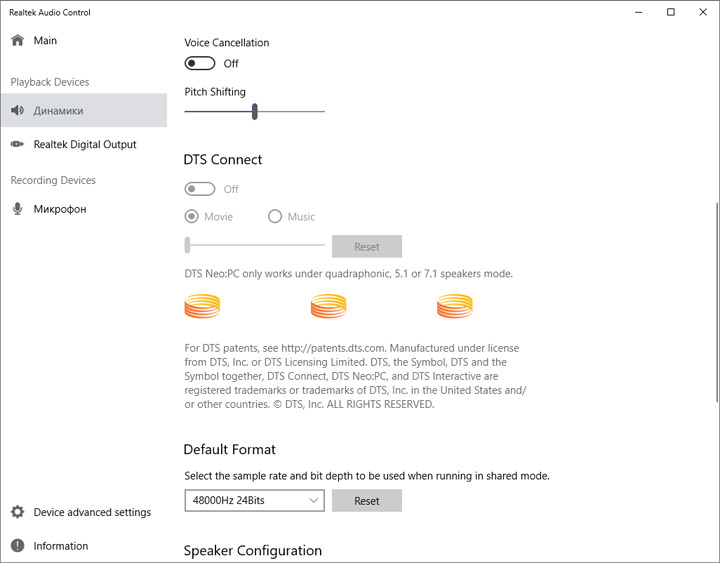The width and height of the screenshot is (720, 563).
Task: Toggle the DTS Connect switch
Action: pos(200,189)
